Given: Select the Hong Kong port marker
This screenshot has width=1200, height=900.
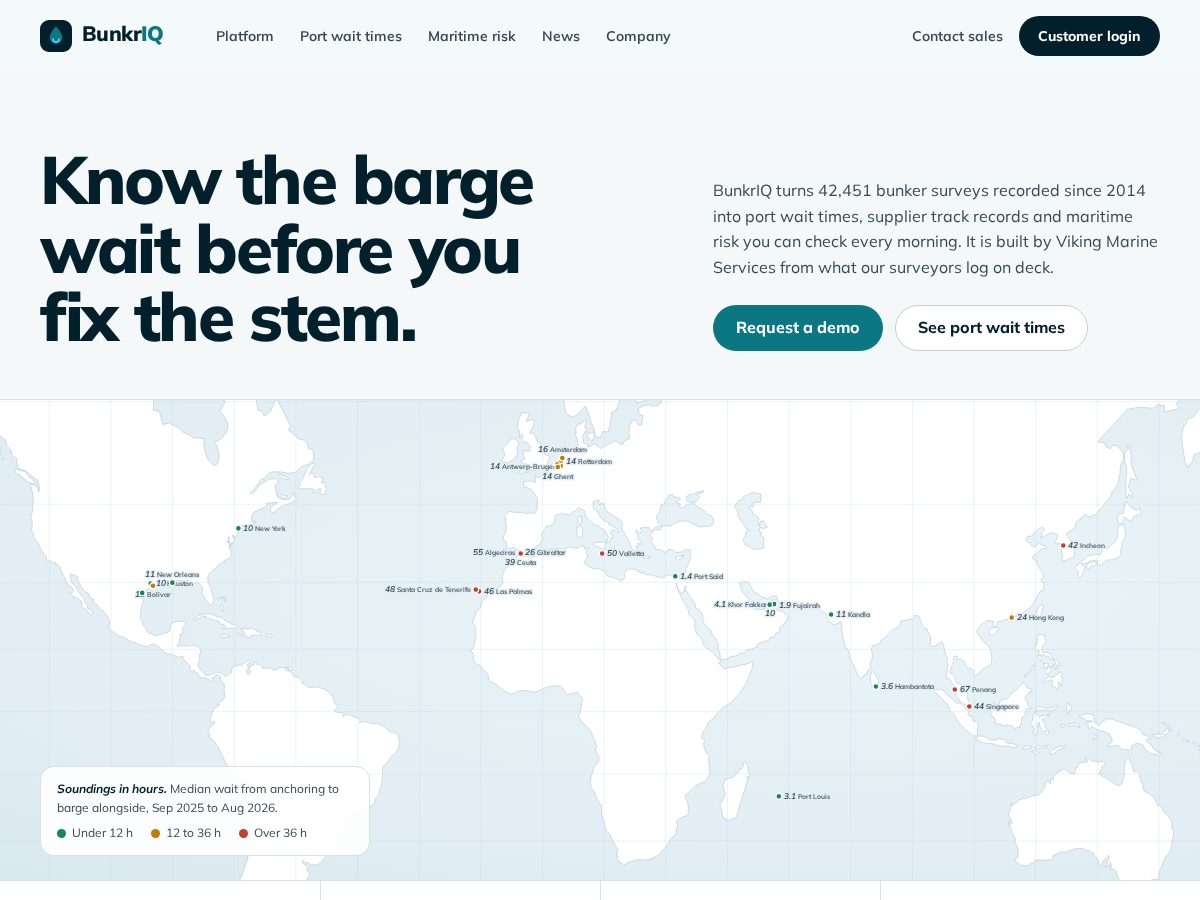Looking at the screenshot, I should [x=1011, y=618].
